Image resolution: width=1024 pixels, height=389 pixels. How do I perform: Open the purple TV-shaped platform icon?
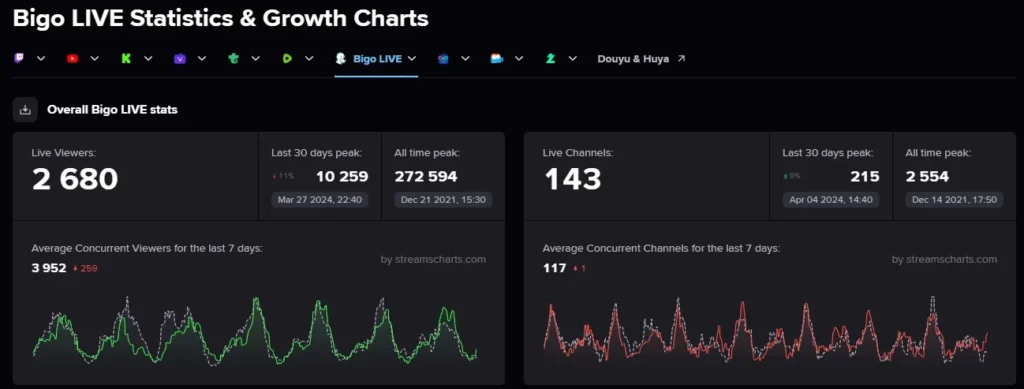click(180, 58)
